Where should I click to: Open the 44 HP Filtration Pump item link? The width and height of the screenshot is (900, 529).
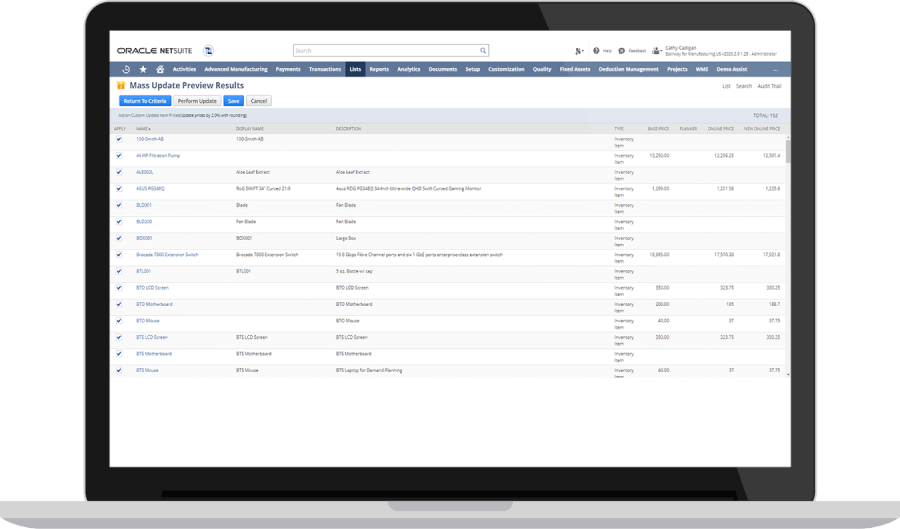tap(158, 155)
